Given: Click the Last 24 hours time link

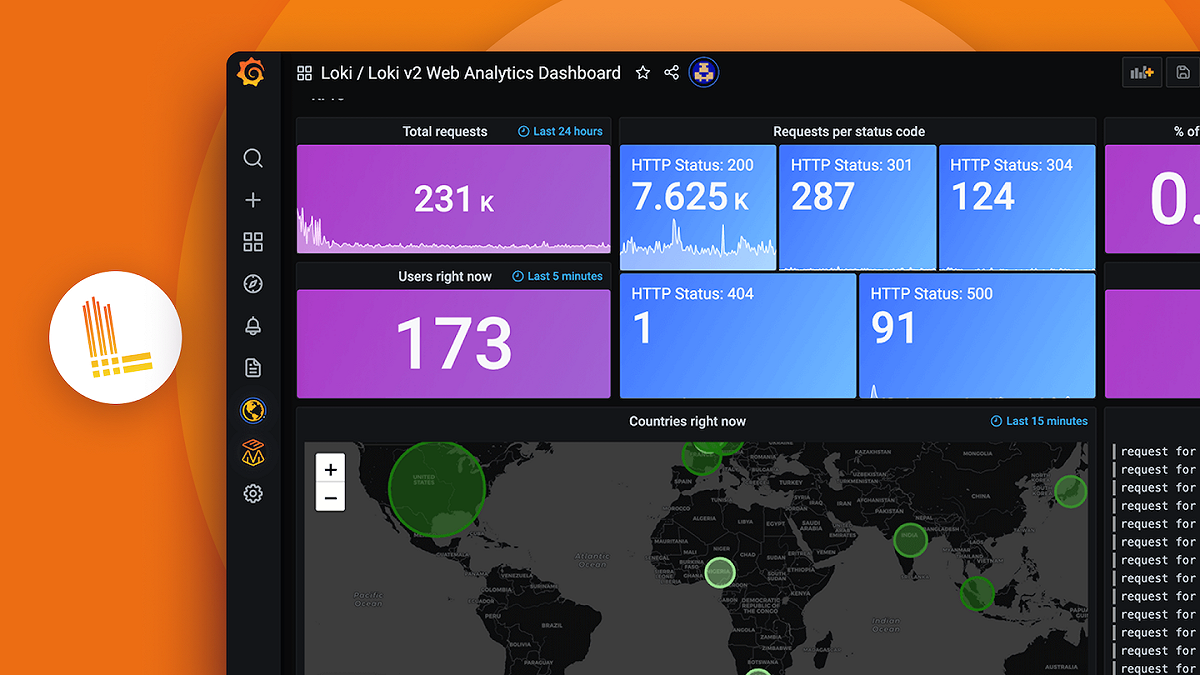Looking at the screenshot, I should [559, 130].
